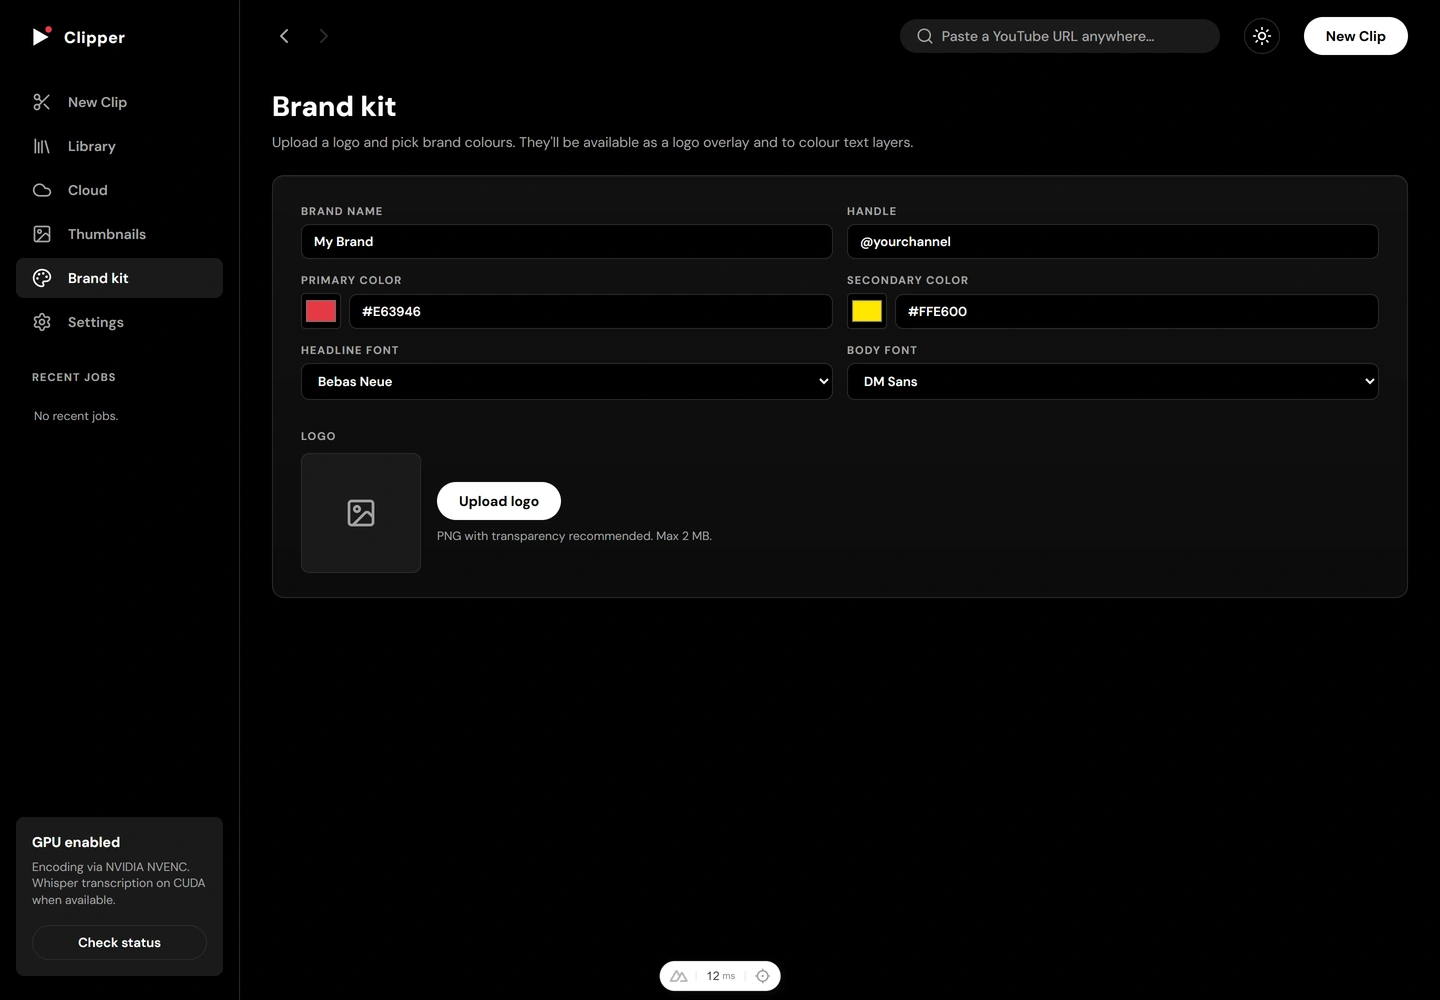Select Brand kit in the sidebar
1440x1000 pixels.
(119, 278)
